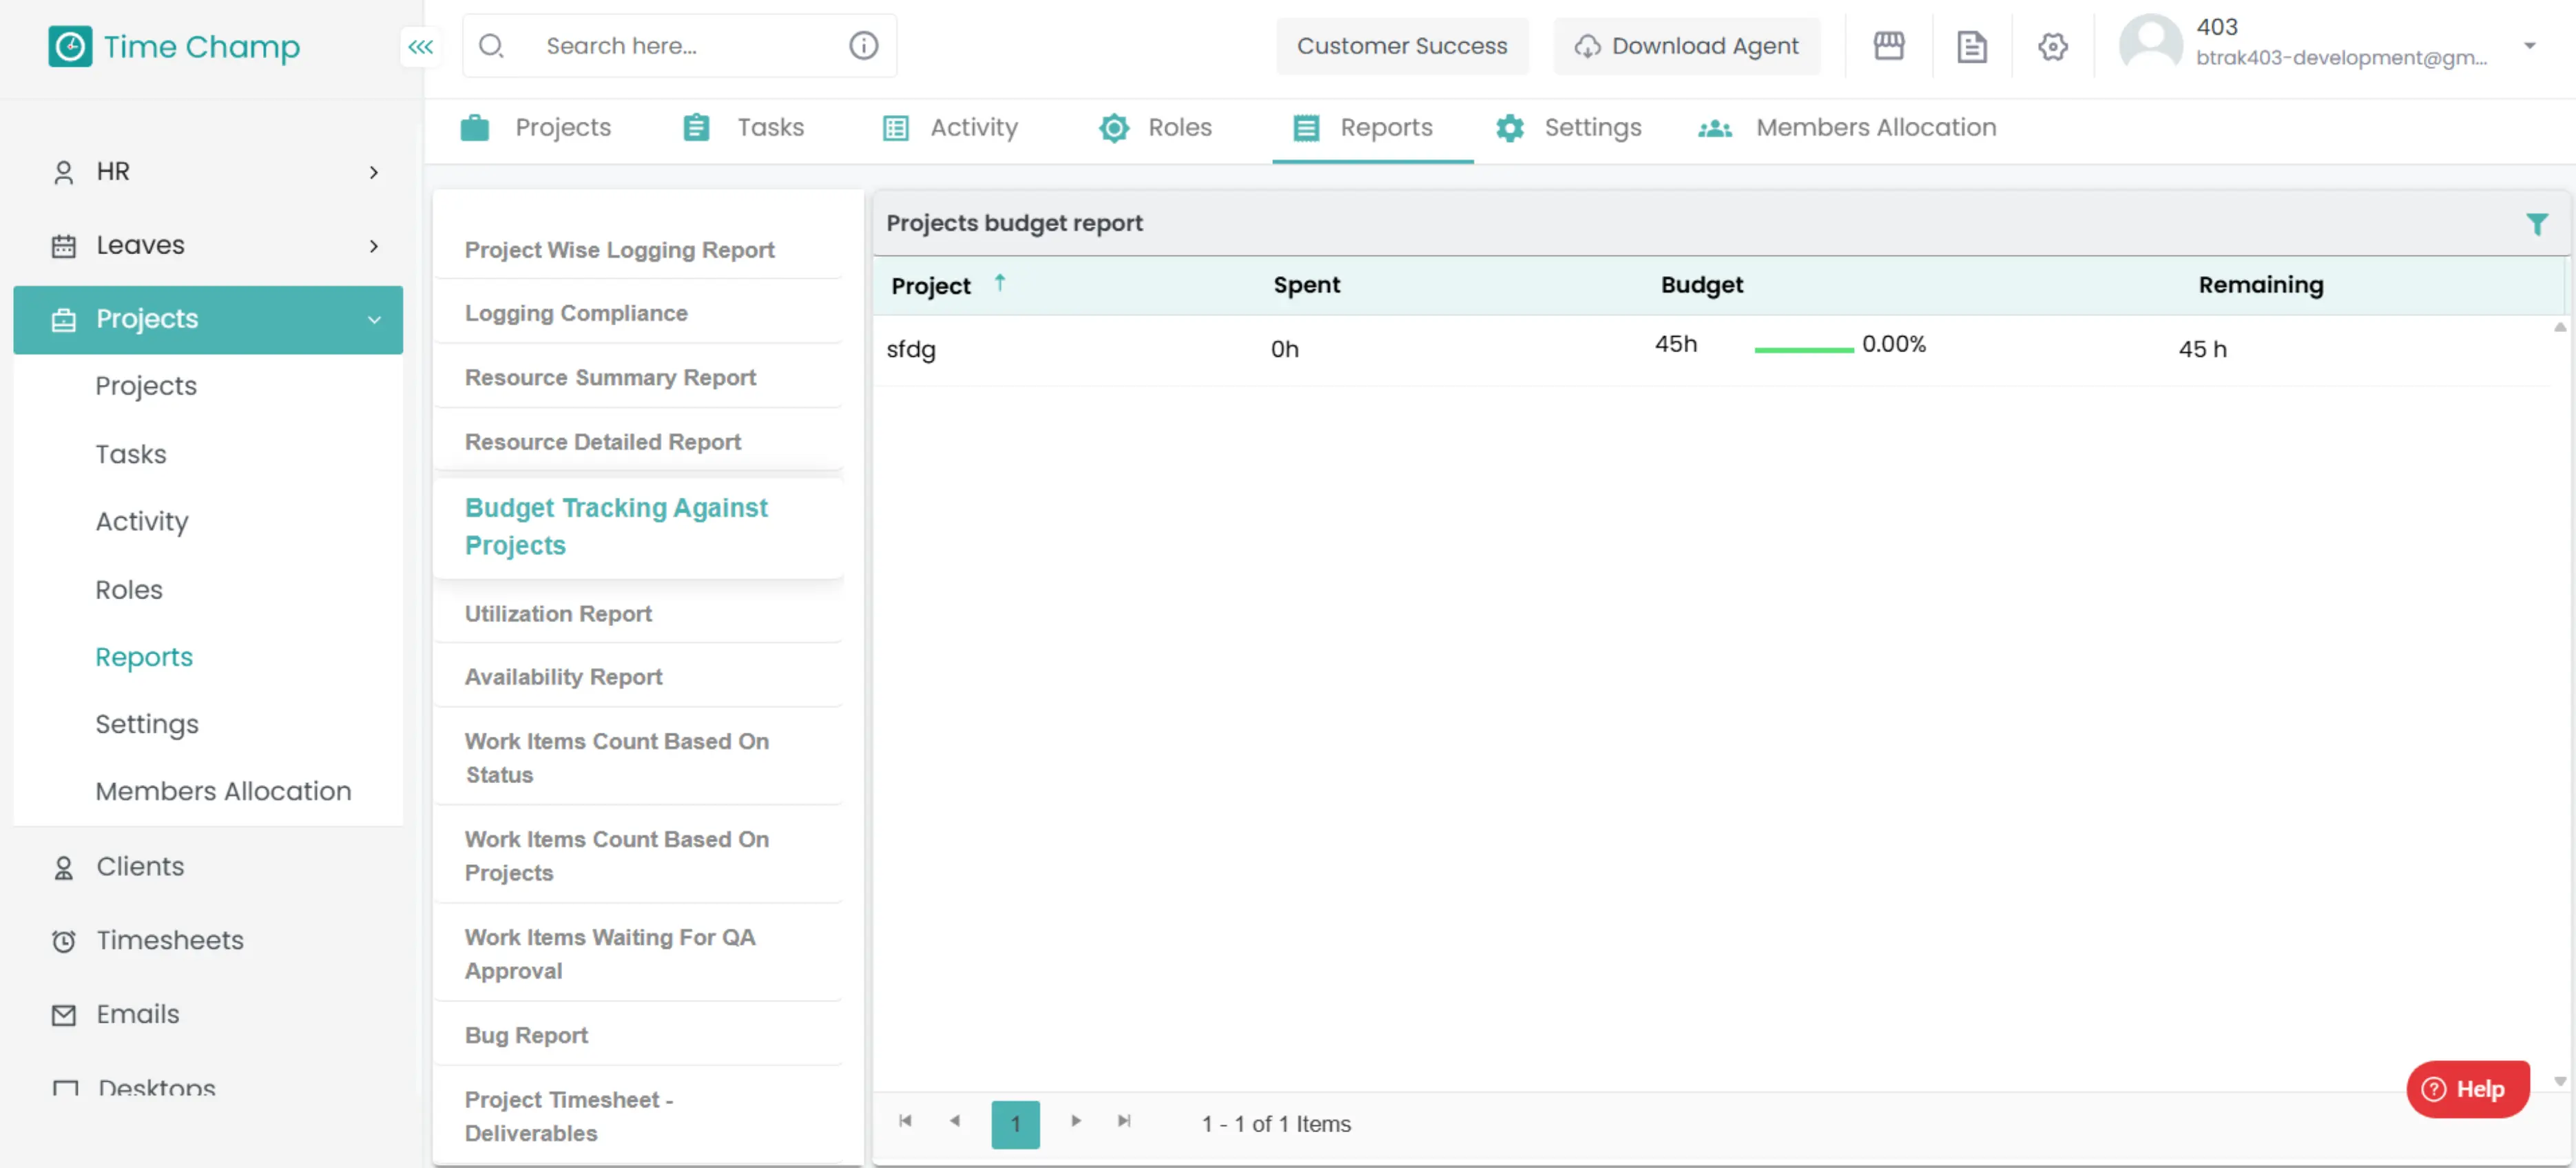
Task: Sort by Project column arrow
Action: coord(999,284)
